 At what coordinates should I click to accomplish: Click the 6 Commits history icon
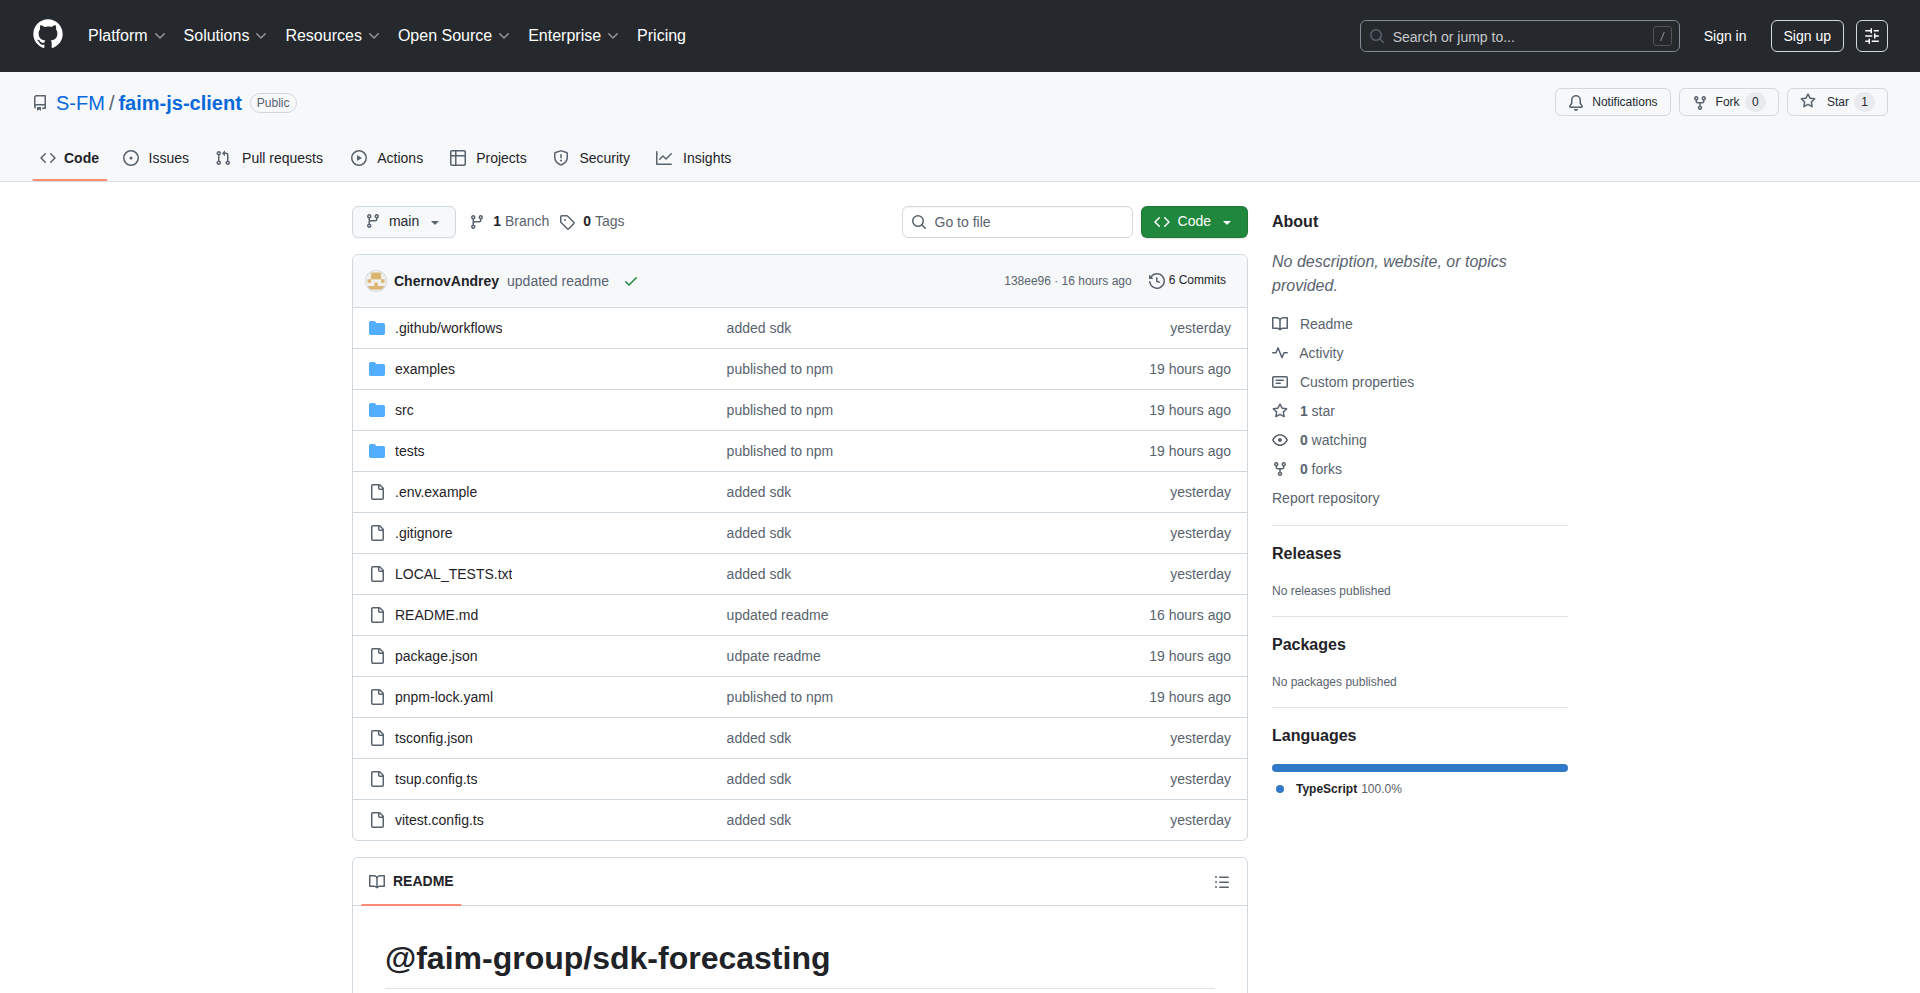pos(1157,281)
